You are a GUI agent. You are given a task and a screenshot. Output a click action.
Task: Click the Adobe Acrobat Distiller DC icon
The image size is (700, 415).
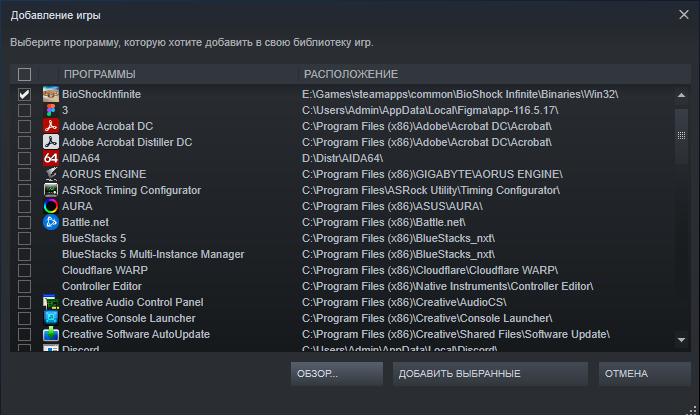coord(50,142)
